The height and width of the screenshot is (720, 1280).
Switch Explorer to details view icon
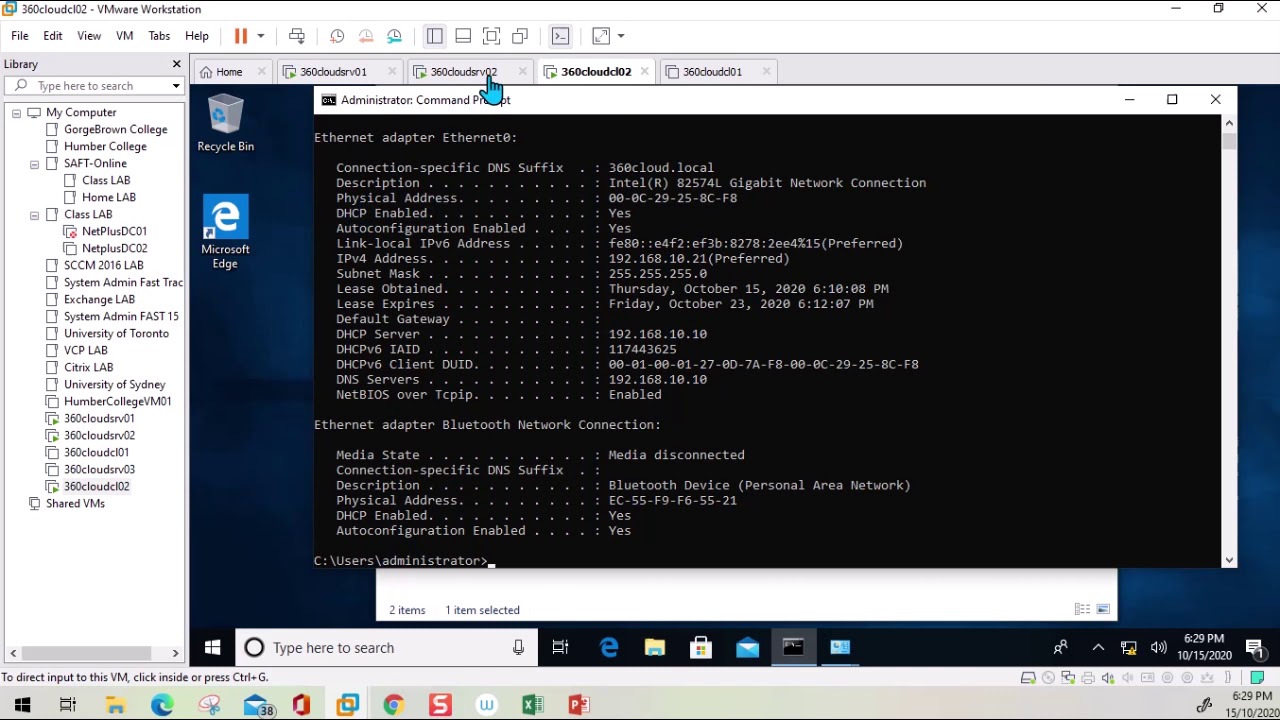1082,609
